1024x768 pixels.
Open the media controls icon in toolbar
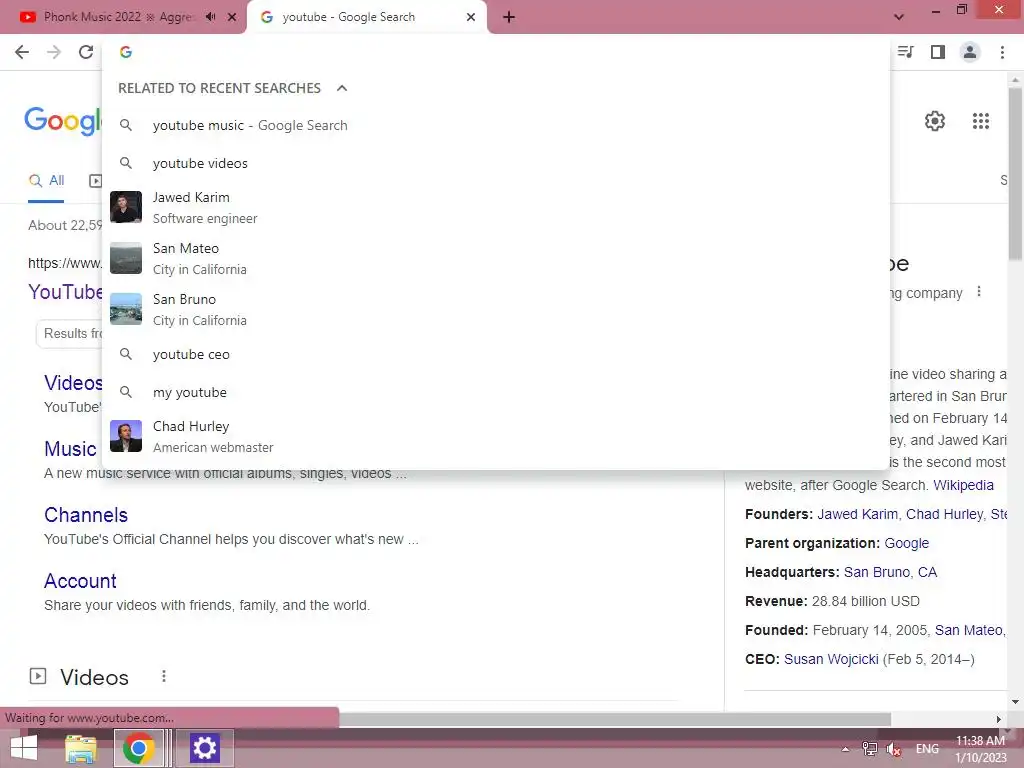click(906, 52)
